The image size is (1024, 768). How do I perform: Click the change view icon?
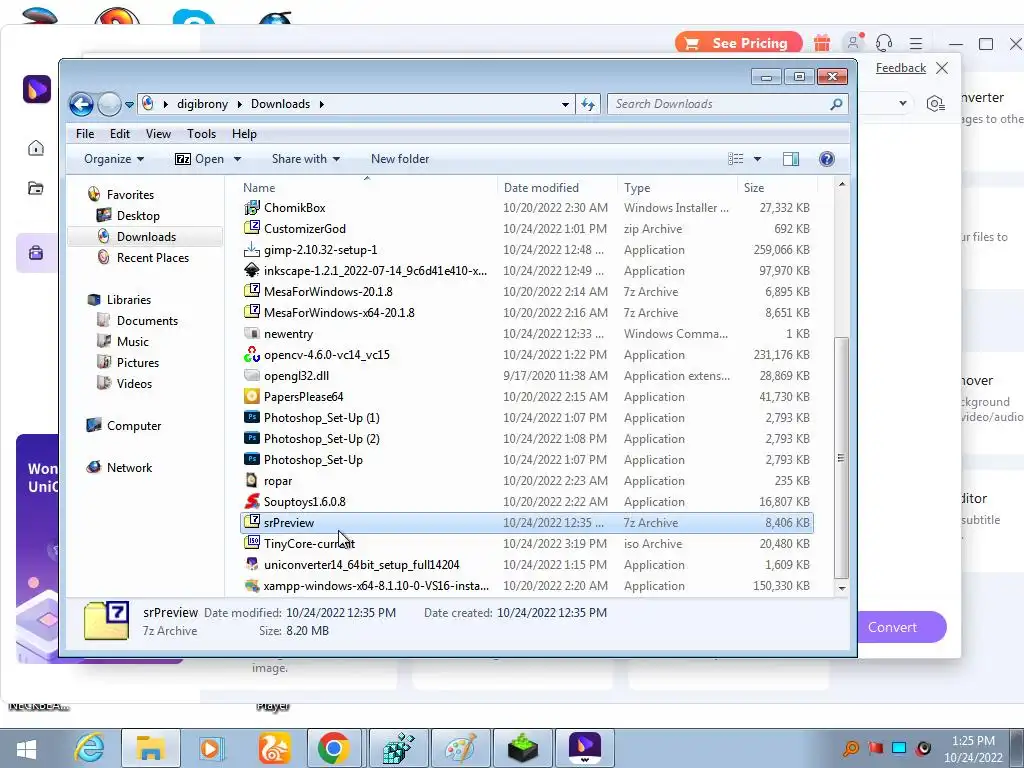[x=736, y=159]
